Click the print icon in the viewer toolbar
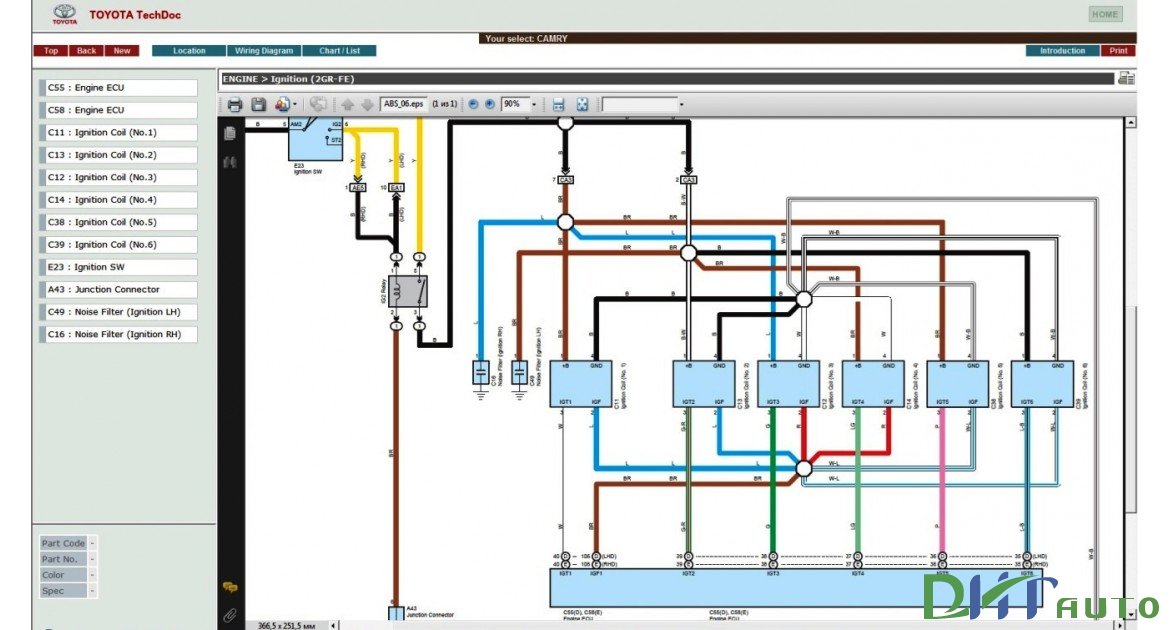The height and width of the screenshot is (630, 1170). (x=235, y=105)
